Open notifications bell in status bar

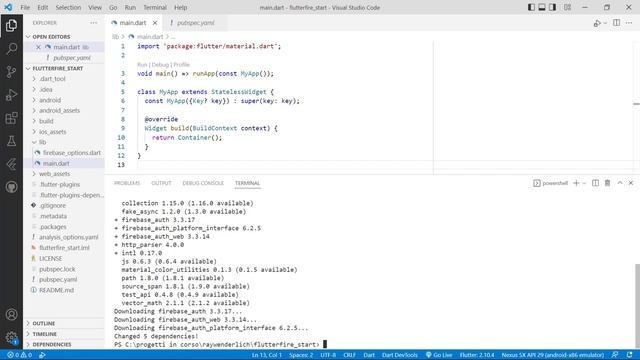click(x=629, y=355)
